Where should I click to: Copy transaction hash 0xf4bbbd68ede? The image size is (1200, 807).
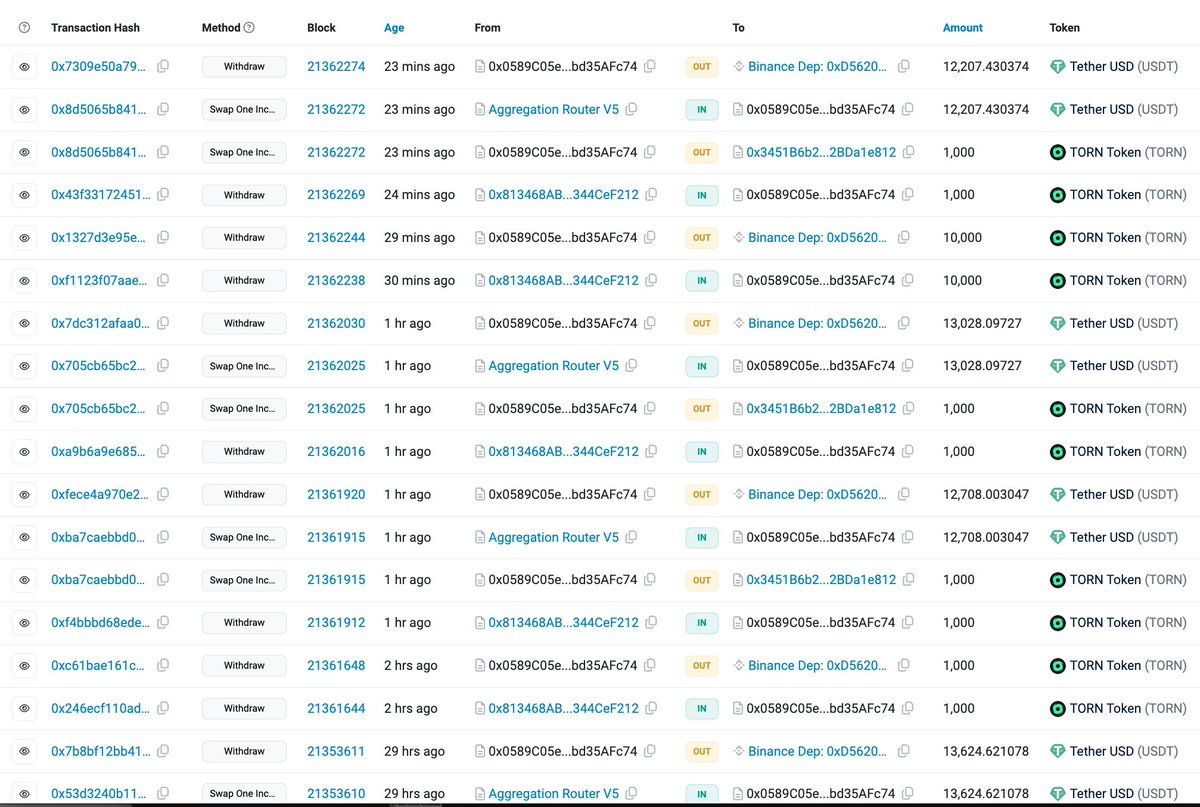point(163,623)
